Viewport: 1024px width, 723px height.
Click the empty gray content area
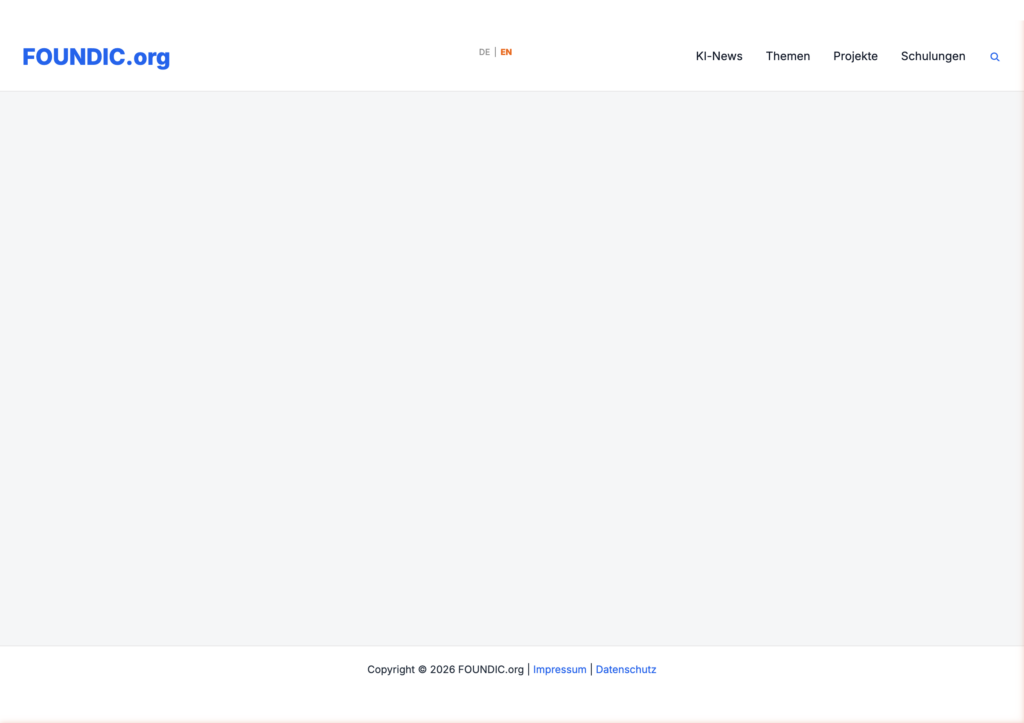click(x=512, y=368)
